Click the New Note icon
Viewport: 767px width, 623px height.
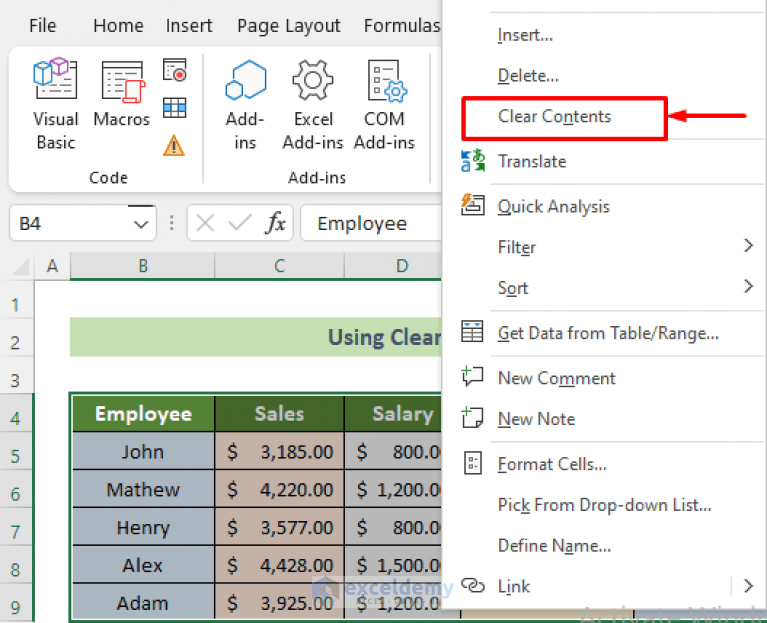pos(472,418)
